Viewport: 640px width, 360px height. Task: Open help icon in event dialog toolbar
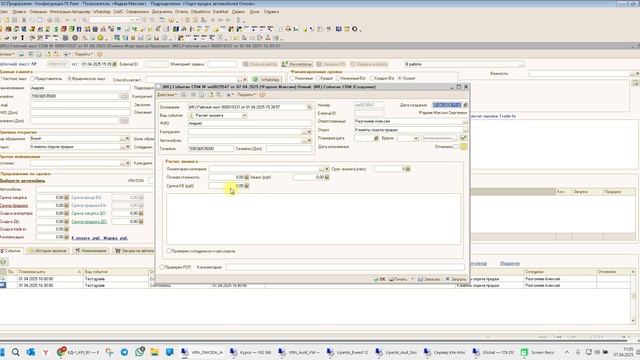coord(262,95)
